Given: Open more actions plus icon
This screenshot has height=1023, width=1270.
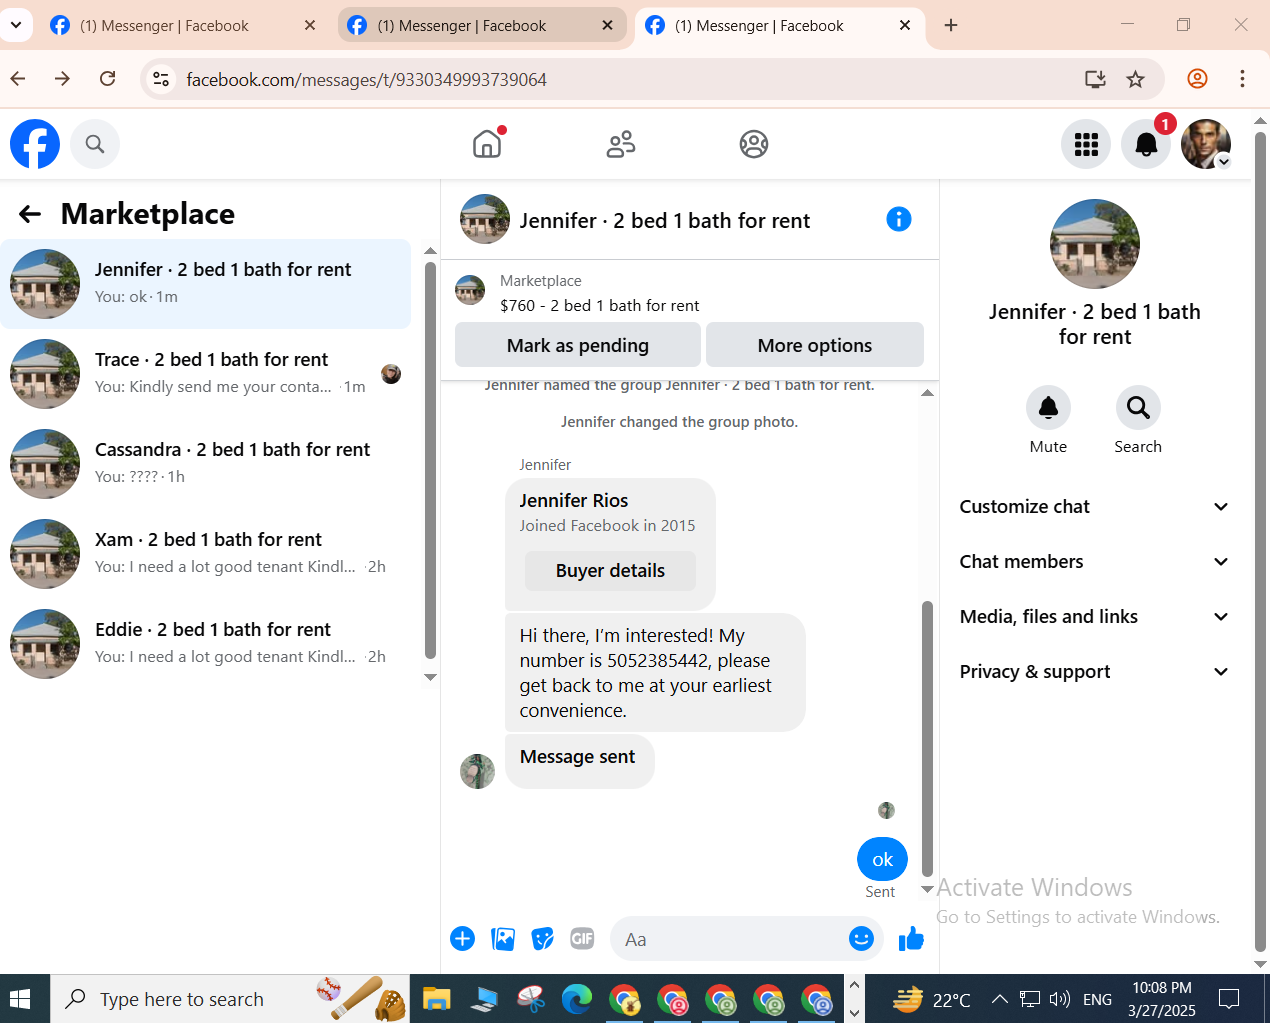Looking at the screenshot, I should 462,939.
